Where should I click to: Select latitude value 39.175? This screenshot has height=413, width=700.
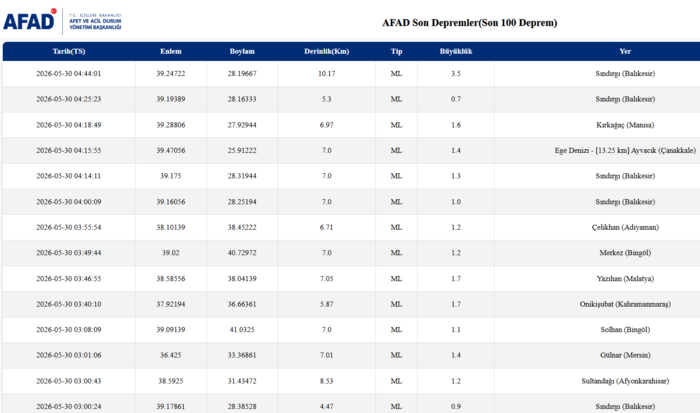[x=171, y=176]
